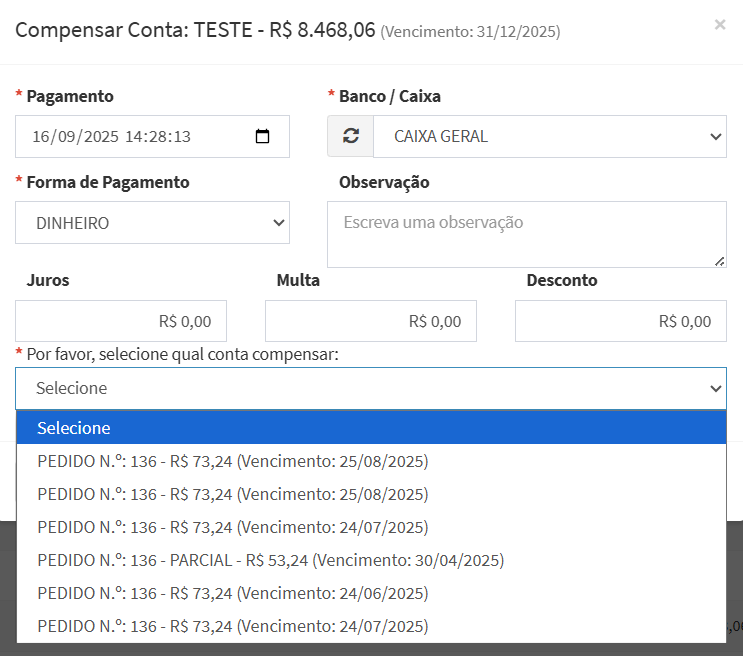
Task: Select the PARCIAL R$ 53,24 pedido option
Action: [x=270, y=560]
